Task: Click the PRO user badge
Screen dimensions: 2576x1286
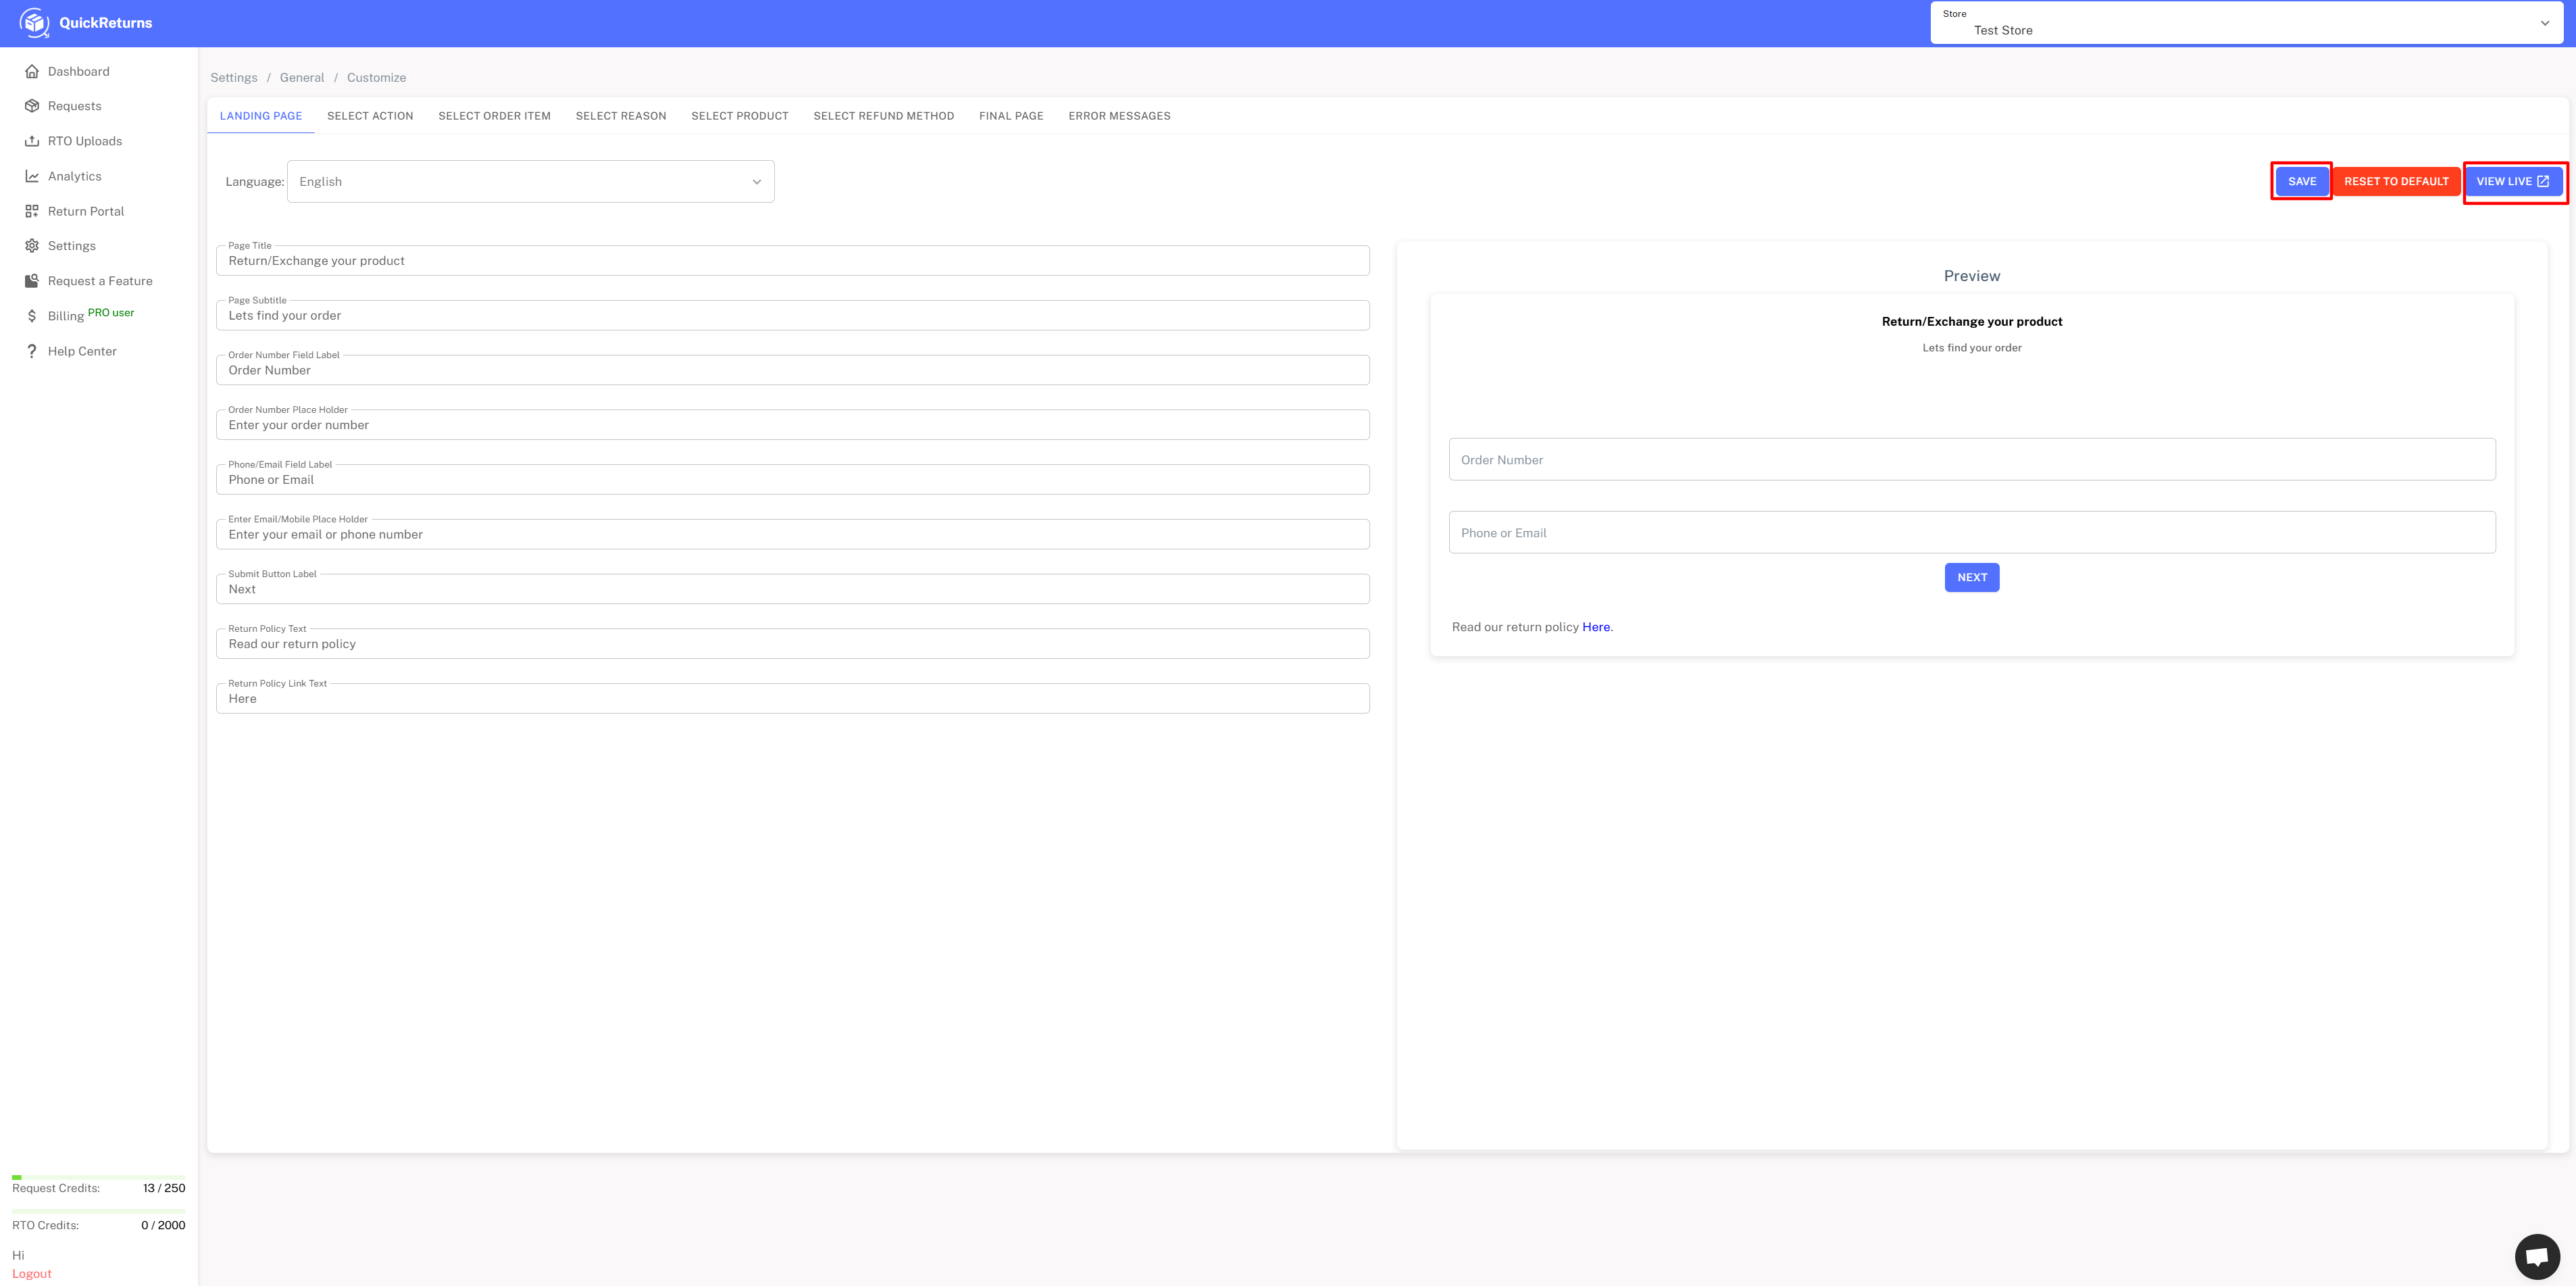Action: tap(111, 312)
